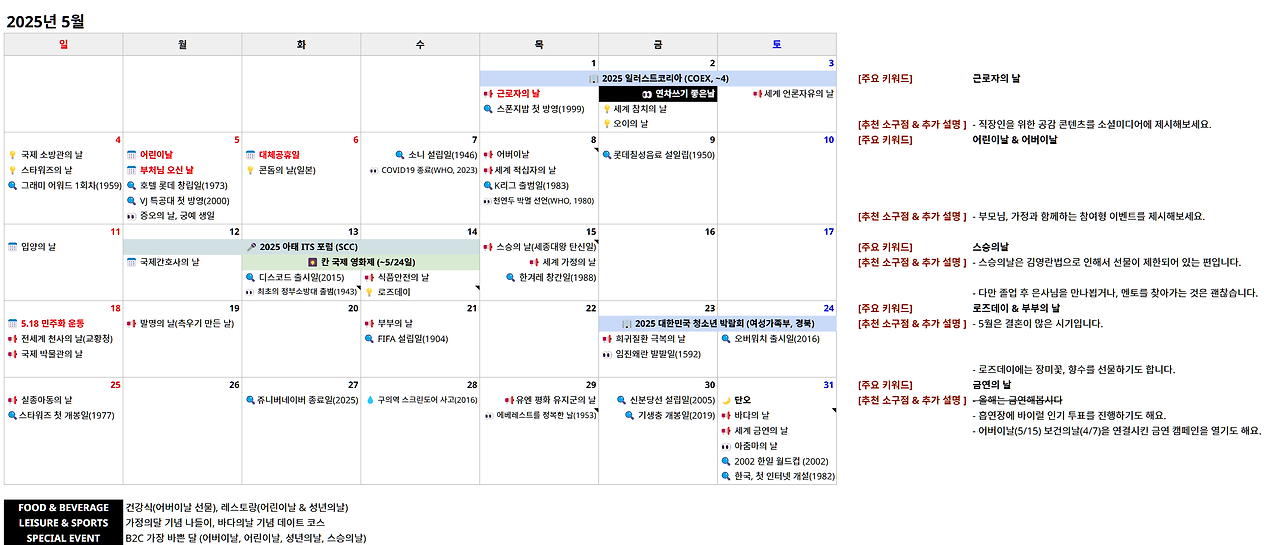Click the magnifier icon next to 소니 설립일(1946)
Screen dimensions: 1280x545
click(x=400, y=155)
